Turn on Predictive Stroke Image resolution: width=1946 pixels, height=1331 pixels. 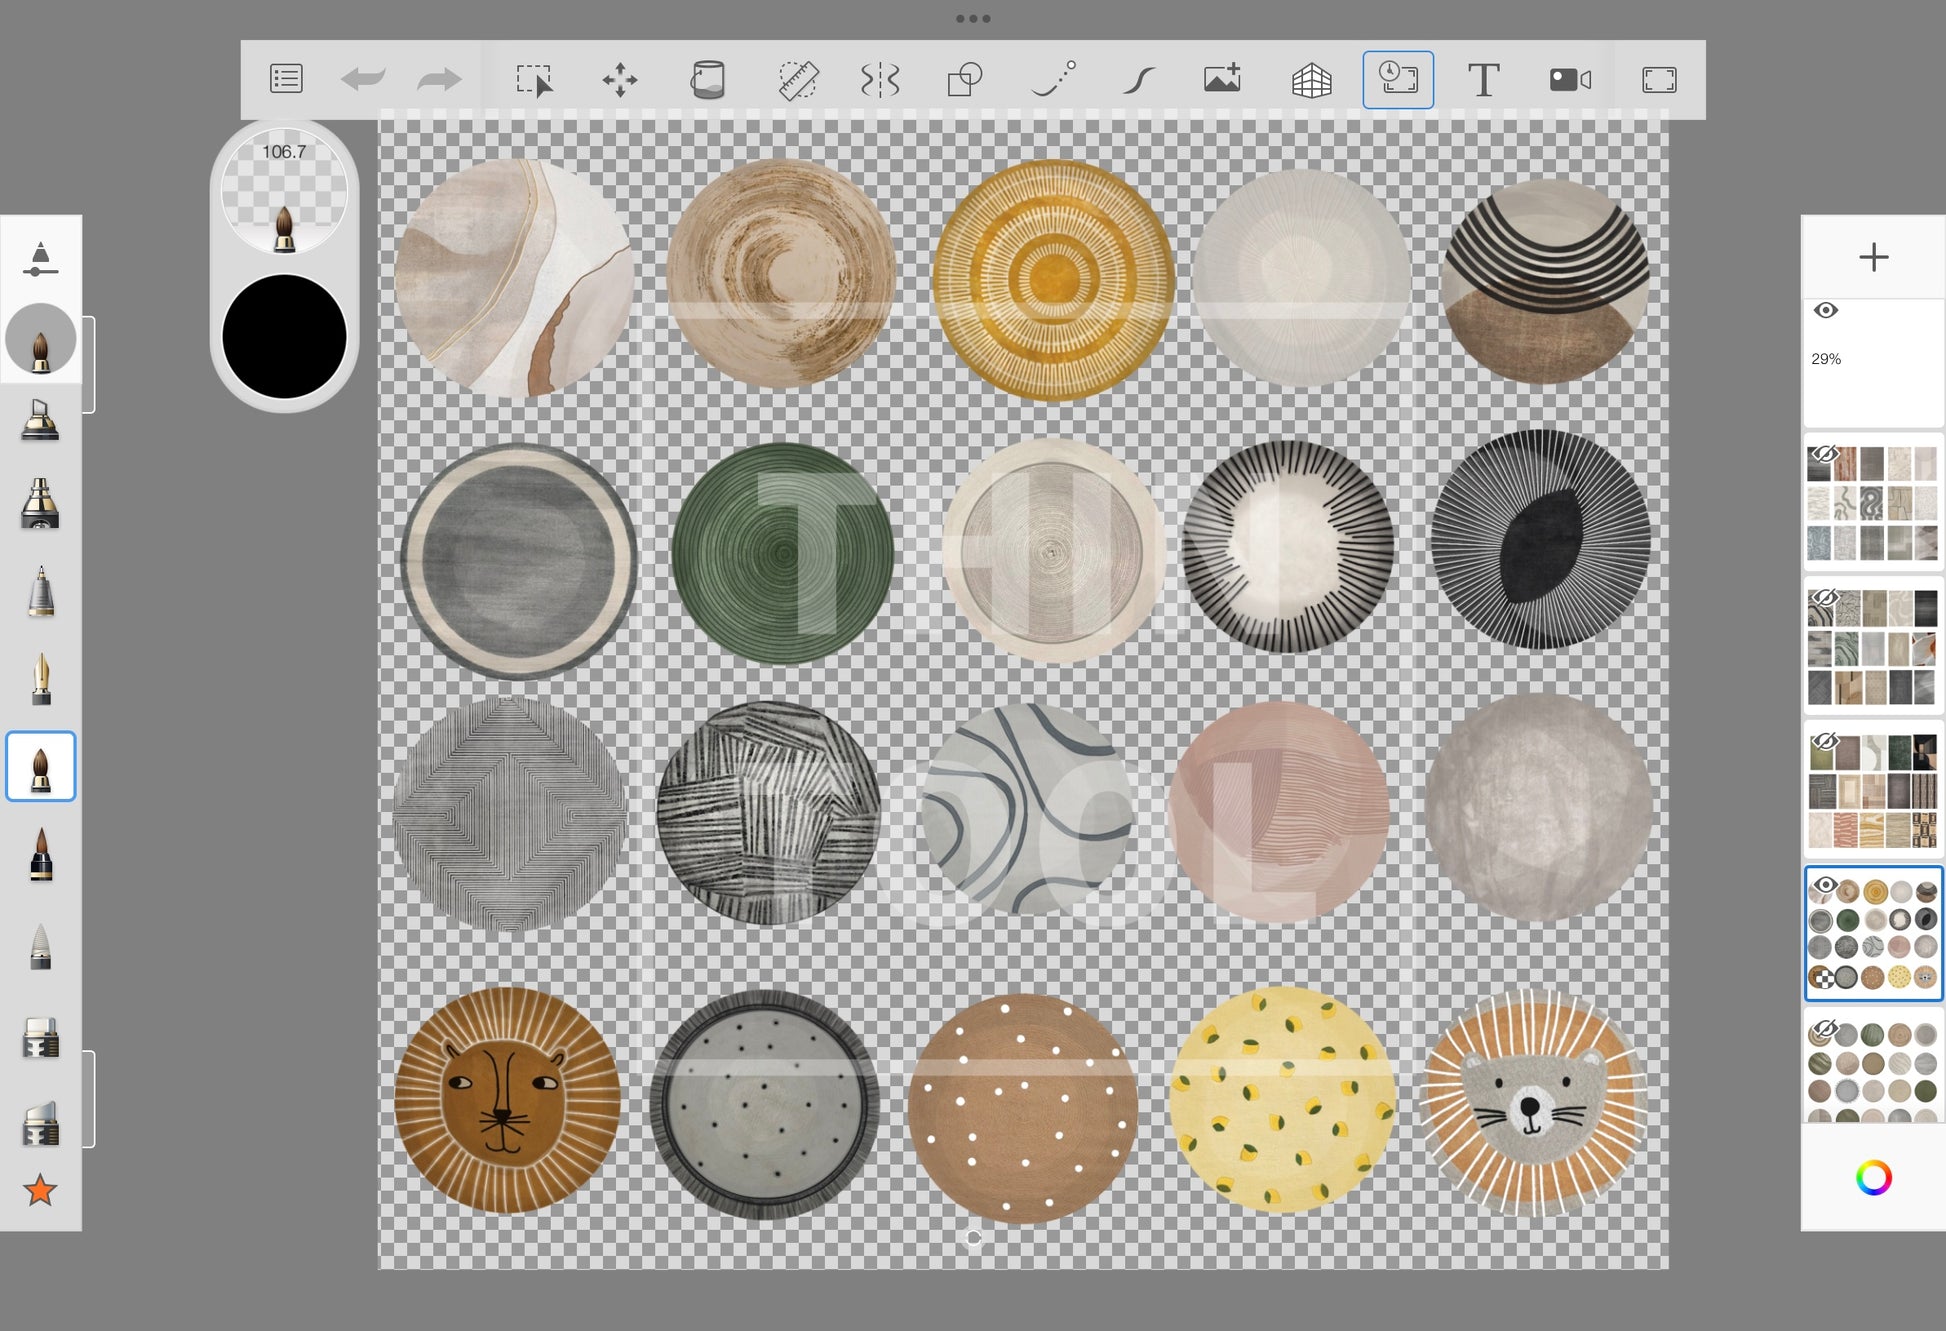(x=1053, y=79)
